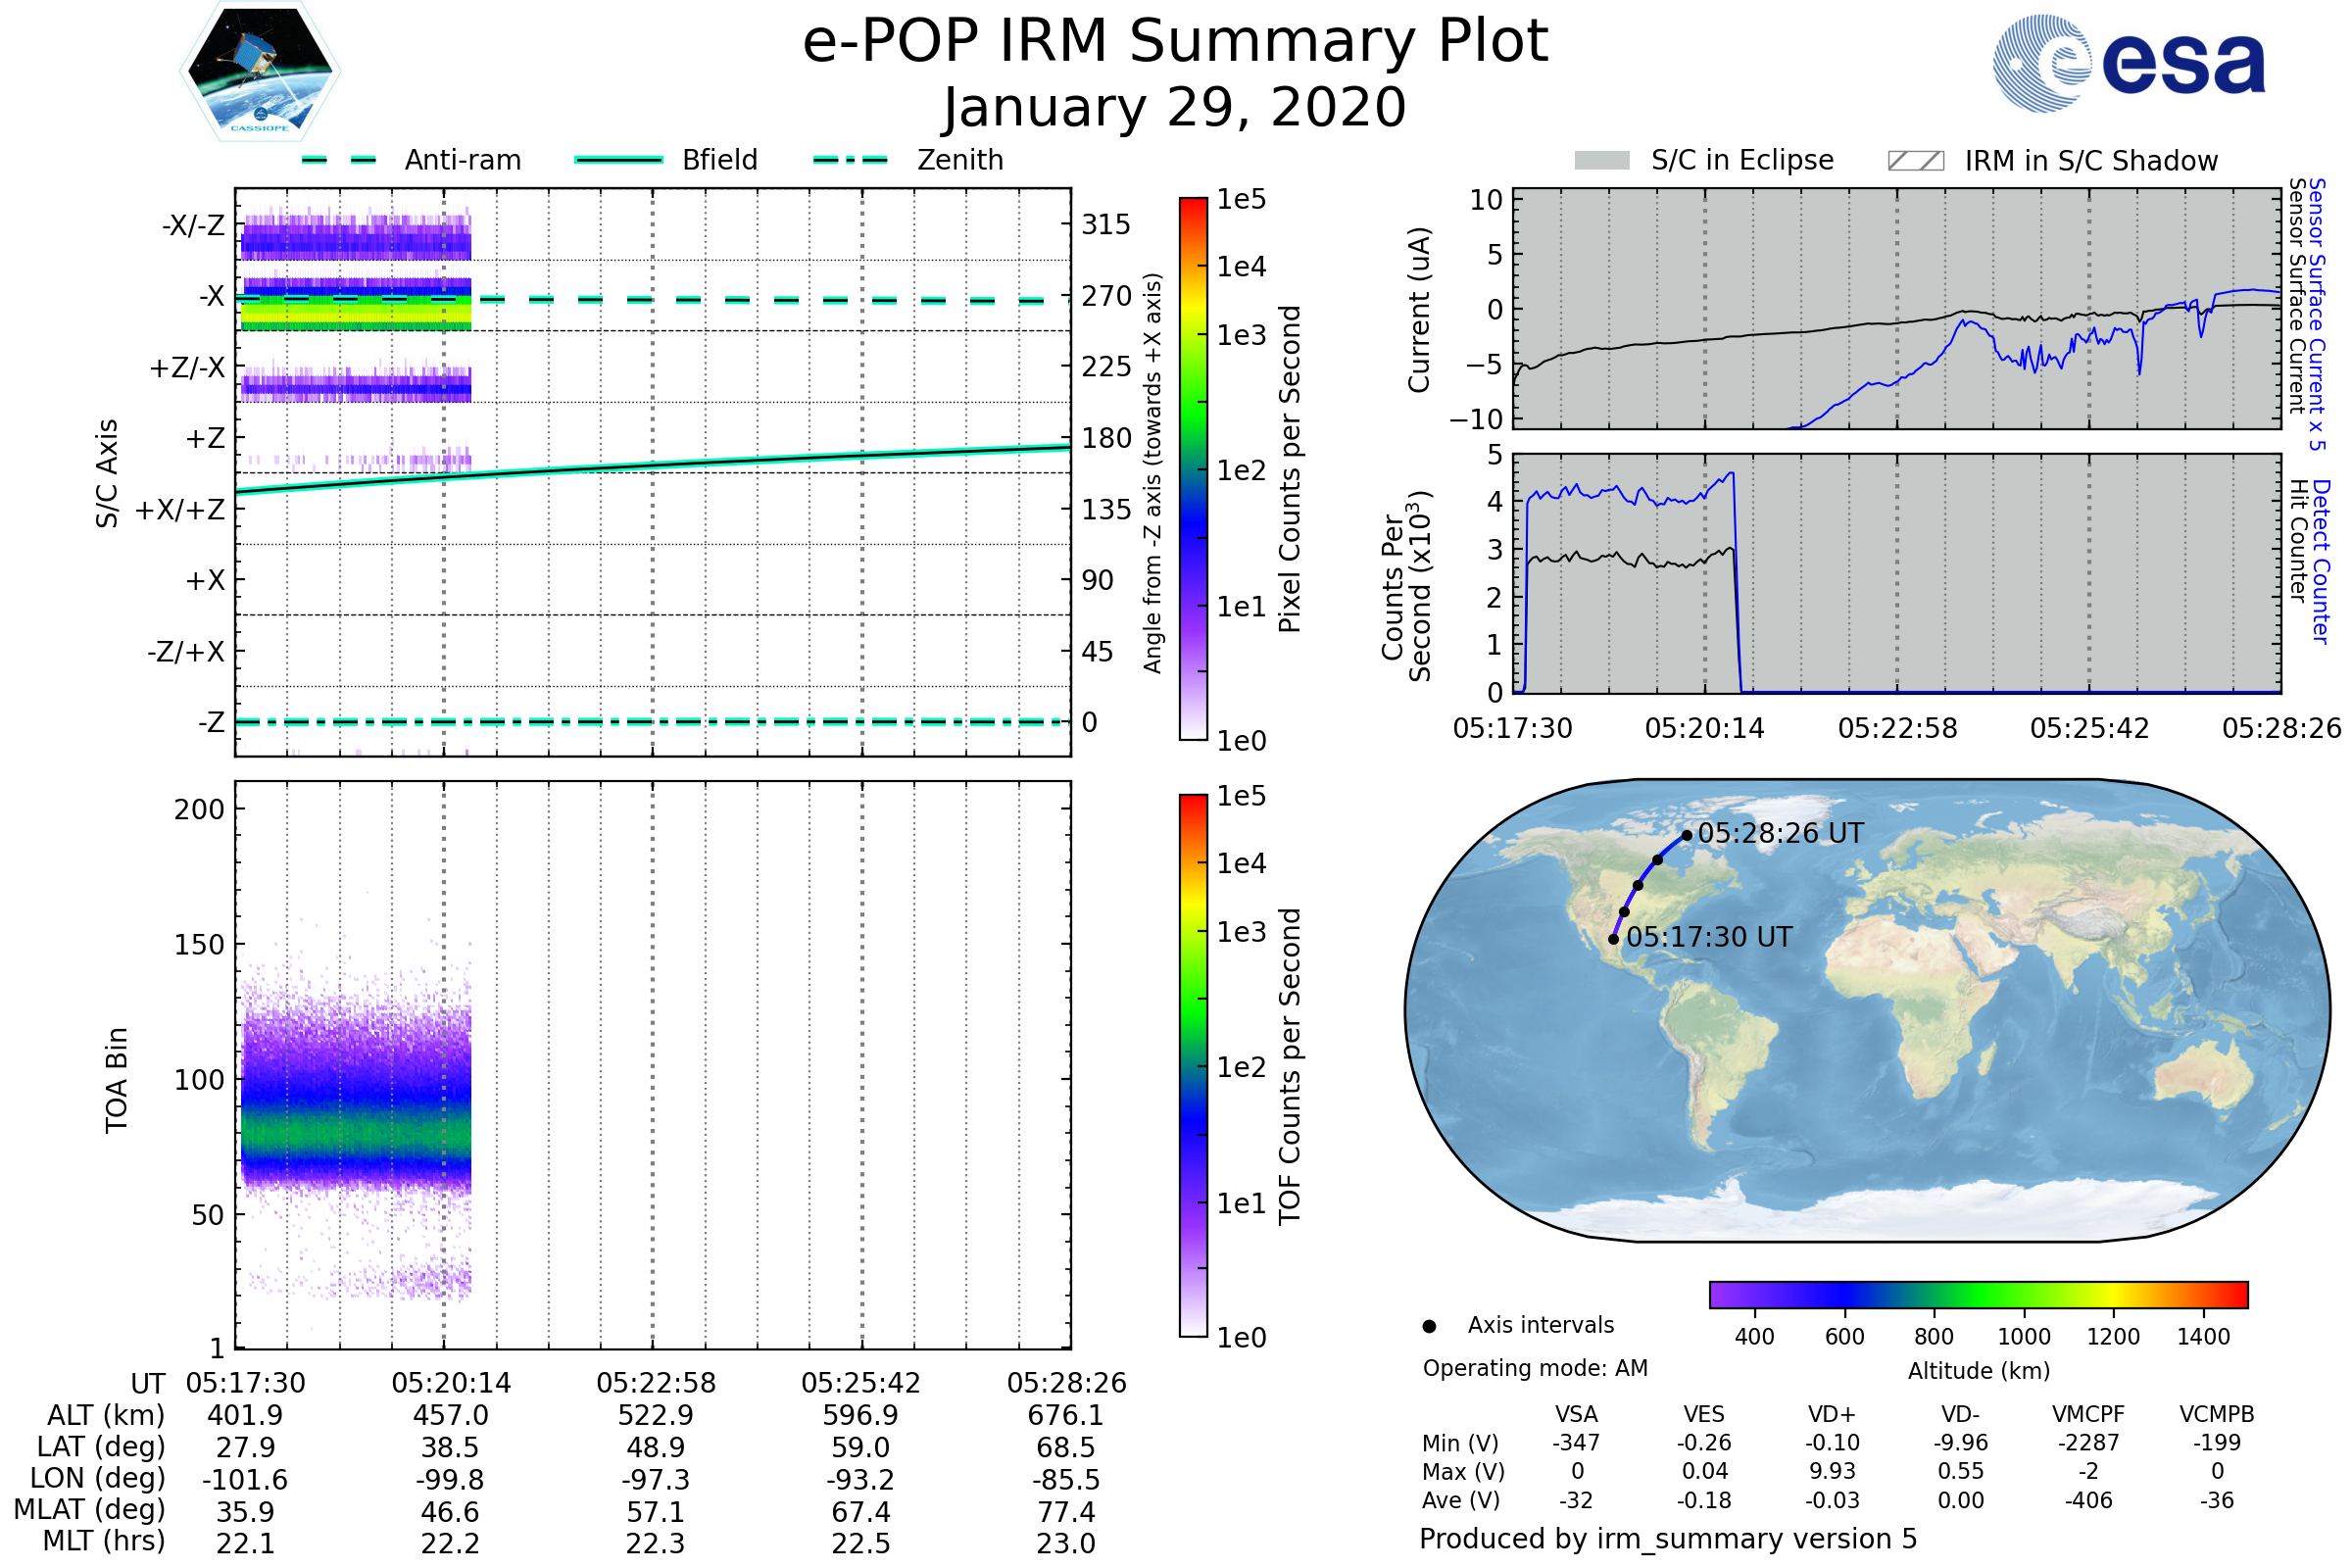
Task: Click the IRM in S/C Shadow hatched patch
Action: 1916,161
